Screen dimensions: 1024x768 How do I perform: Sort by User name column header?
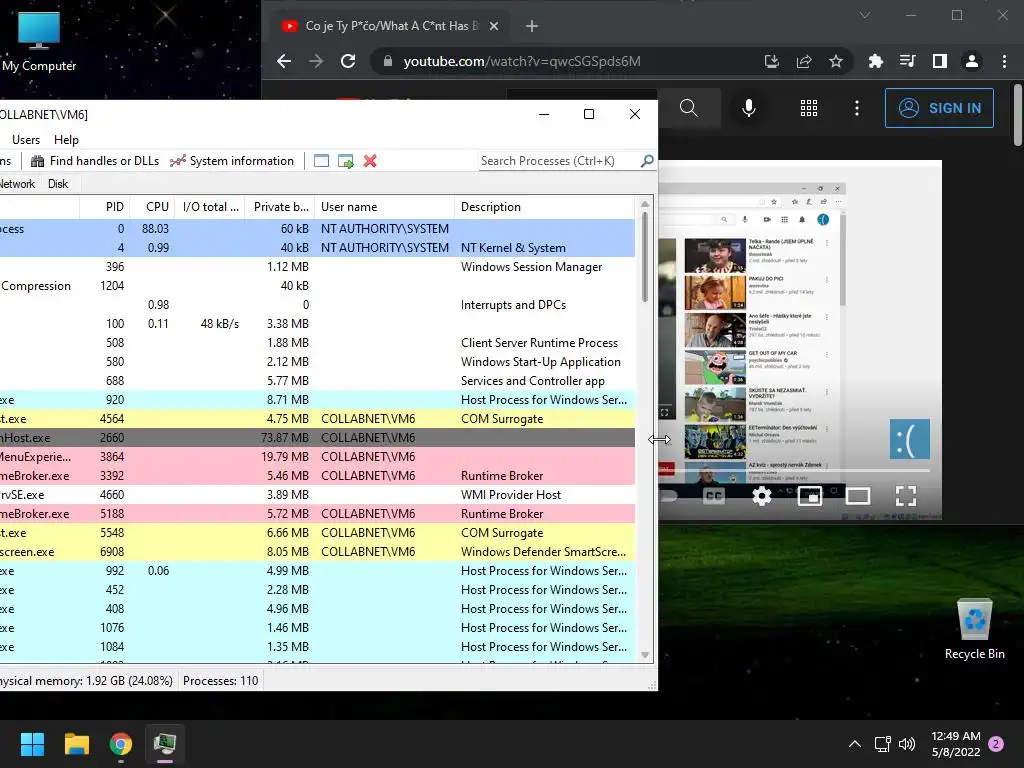pos(385,207)
